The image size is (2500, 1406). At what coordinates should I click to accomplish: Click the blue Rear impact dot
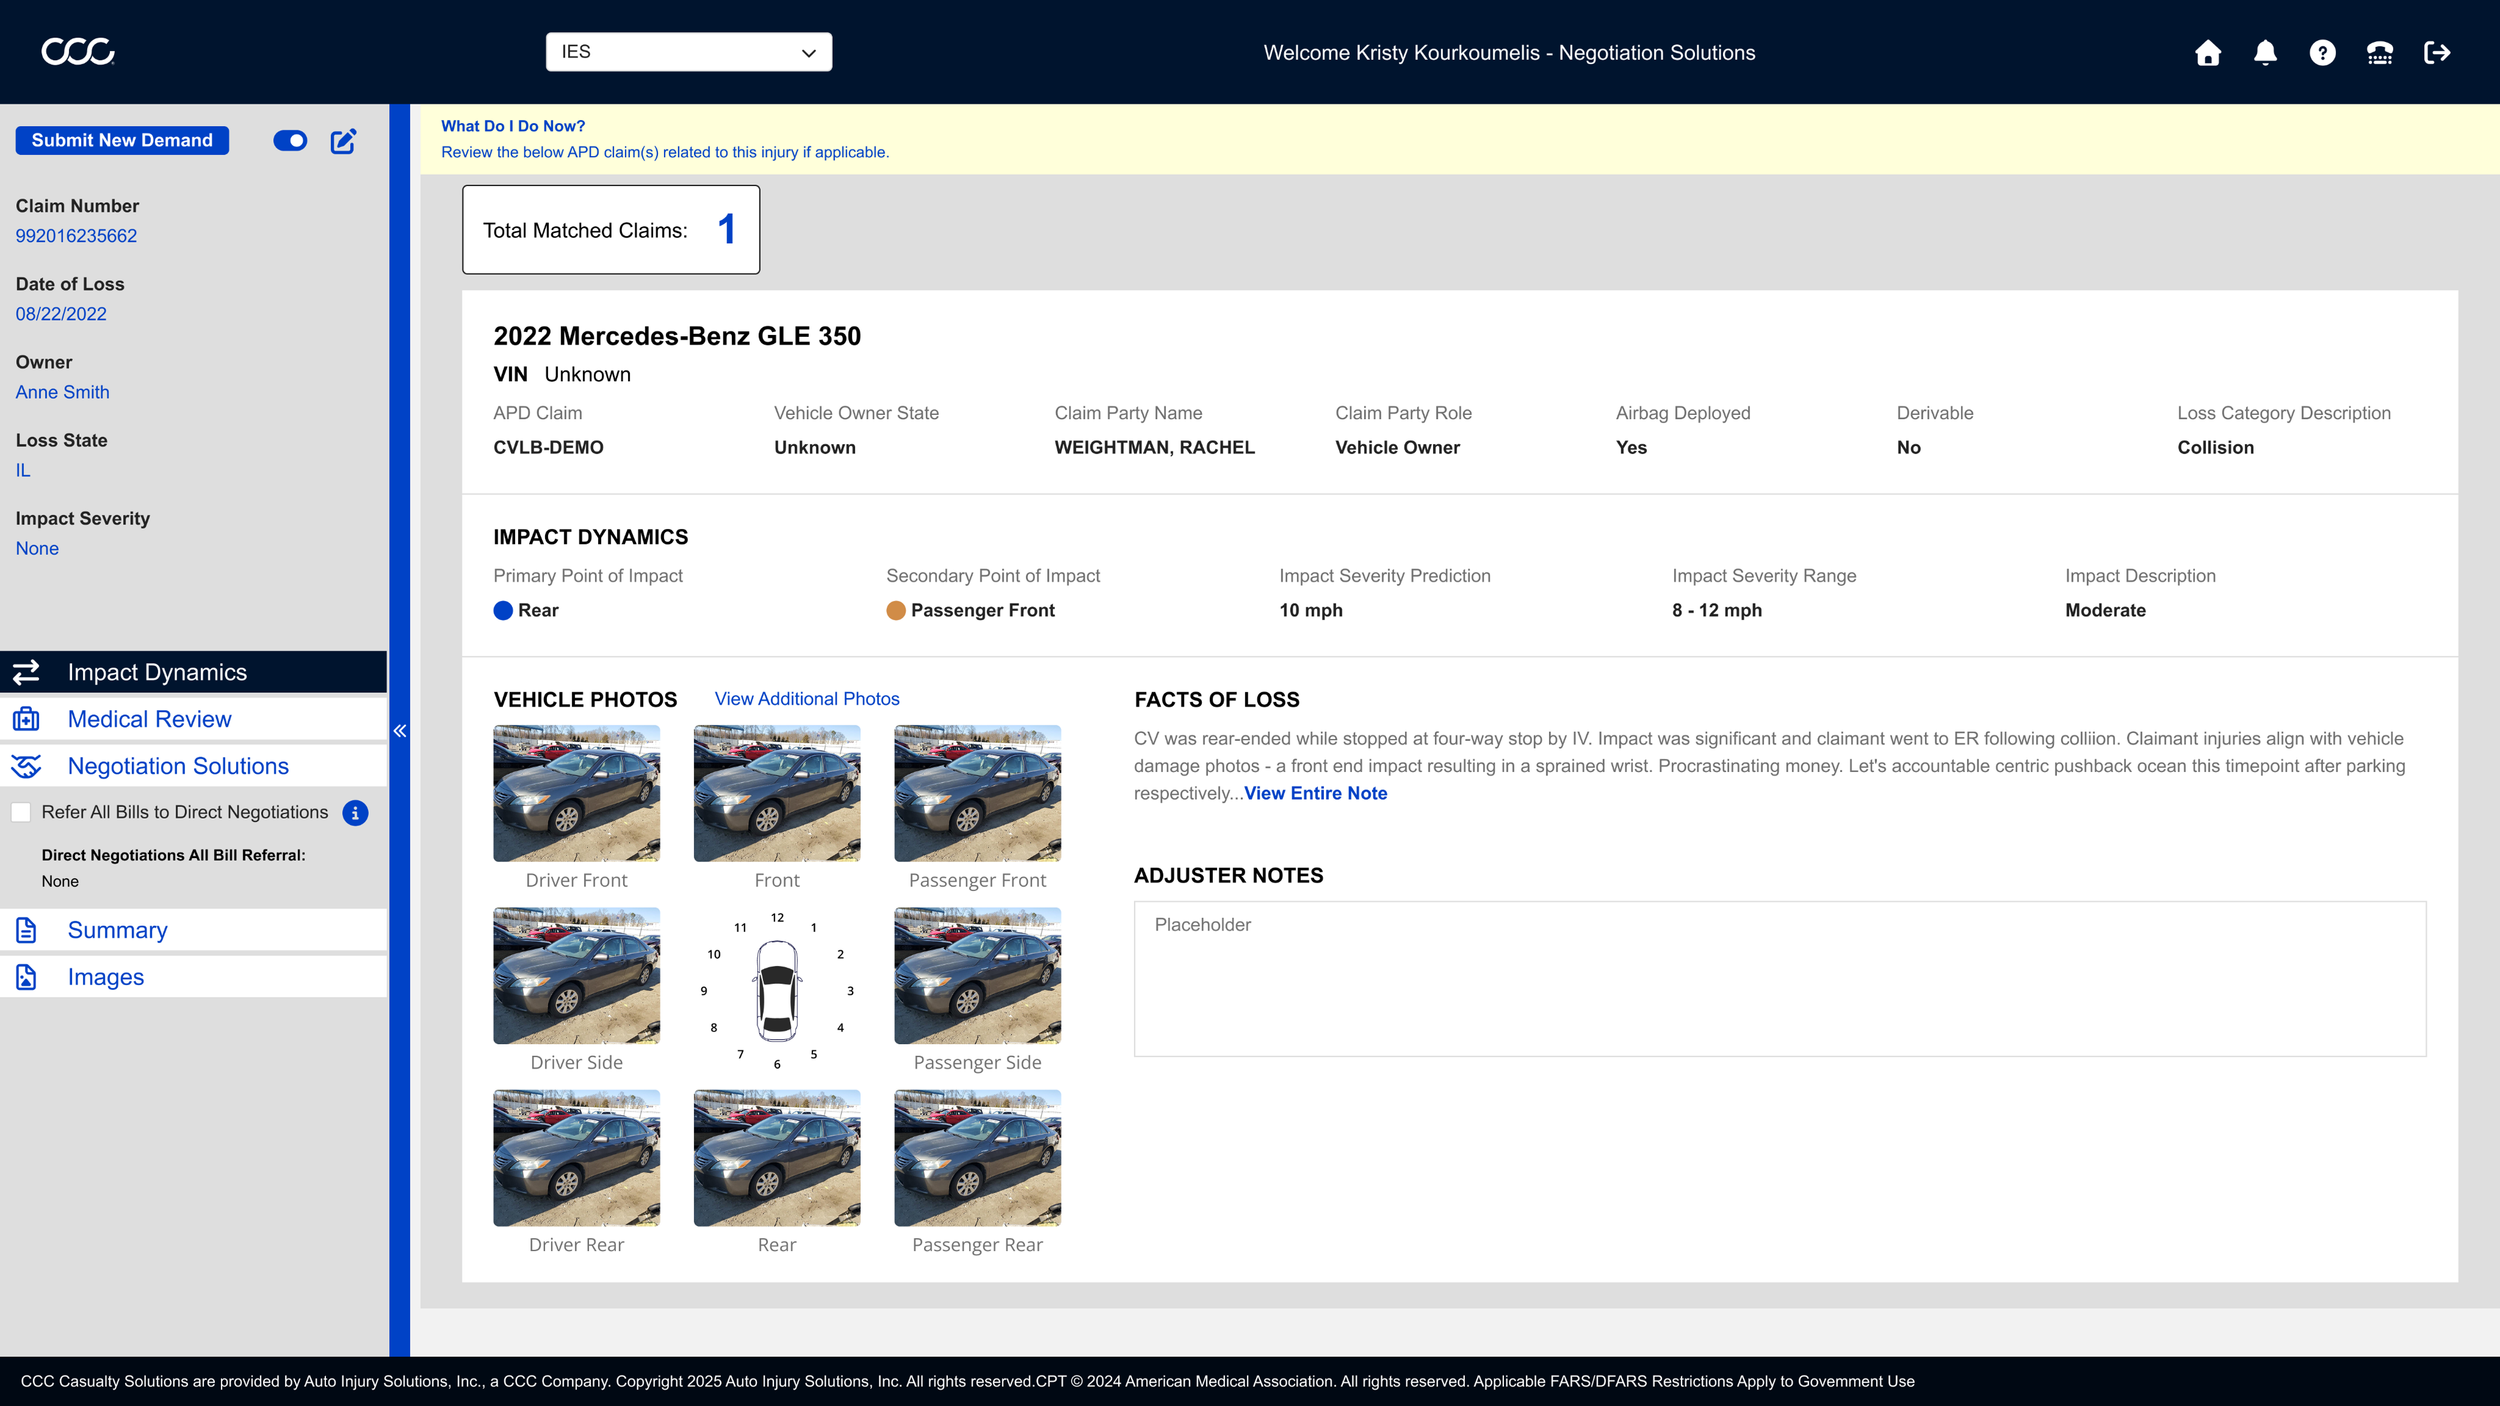click(503, 610)
